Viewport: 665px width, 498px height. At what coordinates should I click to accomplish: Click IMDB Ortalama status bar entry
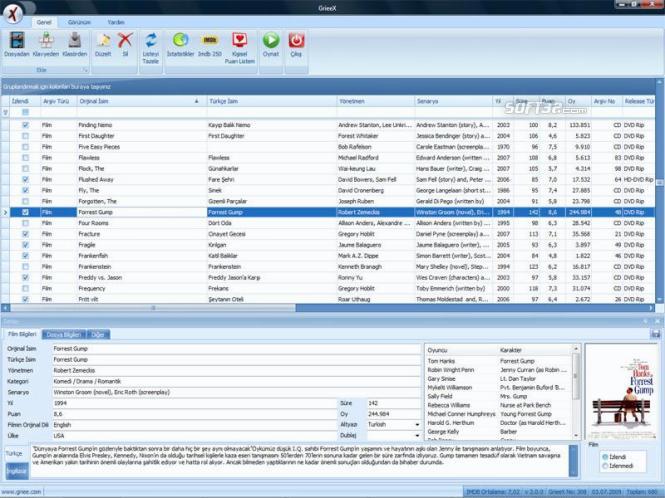pos(493,492)
